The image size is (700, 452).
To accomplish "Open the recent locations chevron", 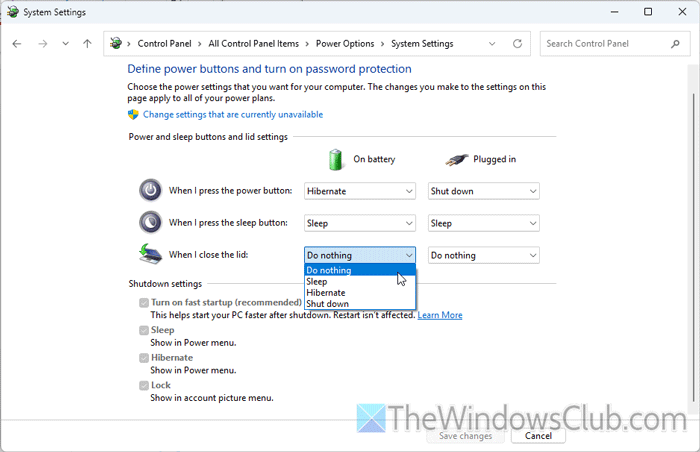I will click(66, 44).
